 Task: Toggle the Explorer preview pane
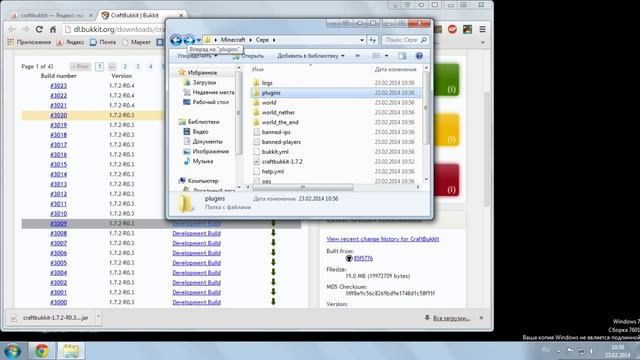tap(402, 56)
